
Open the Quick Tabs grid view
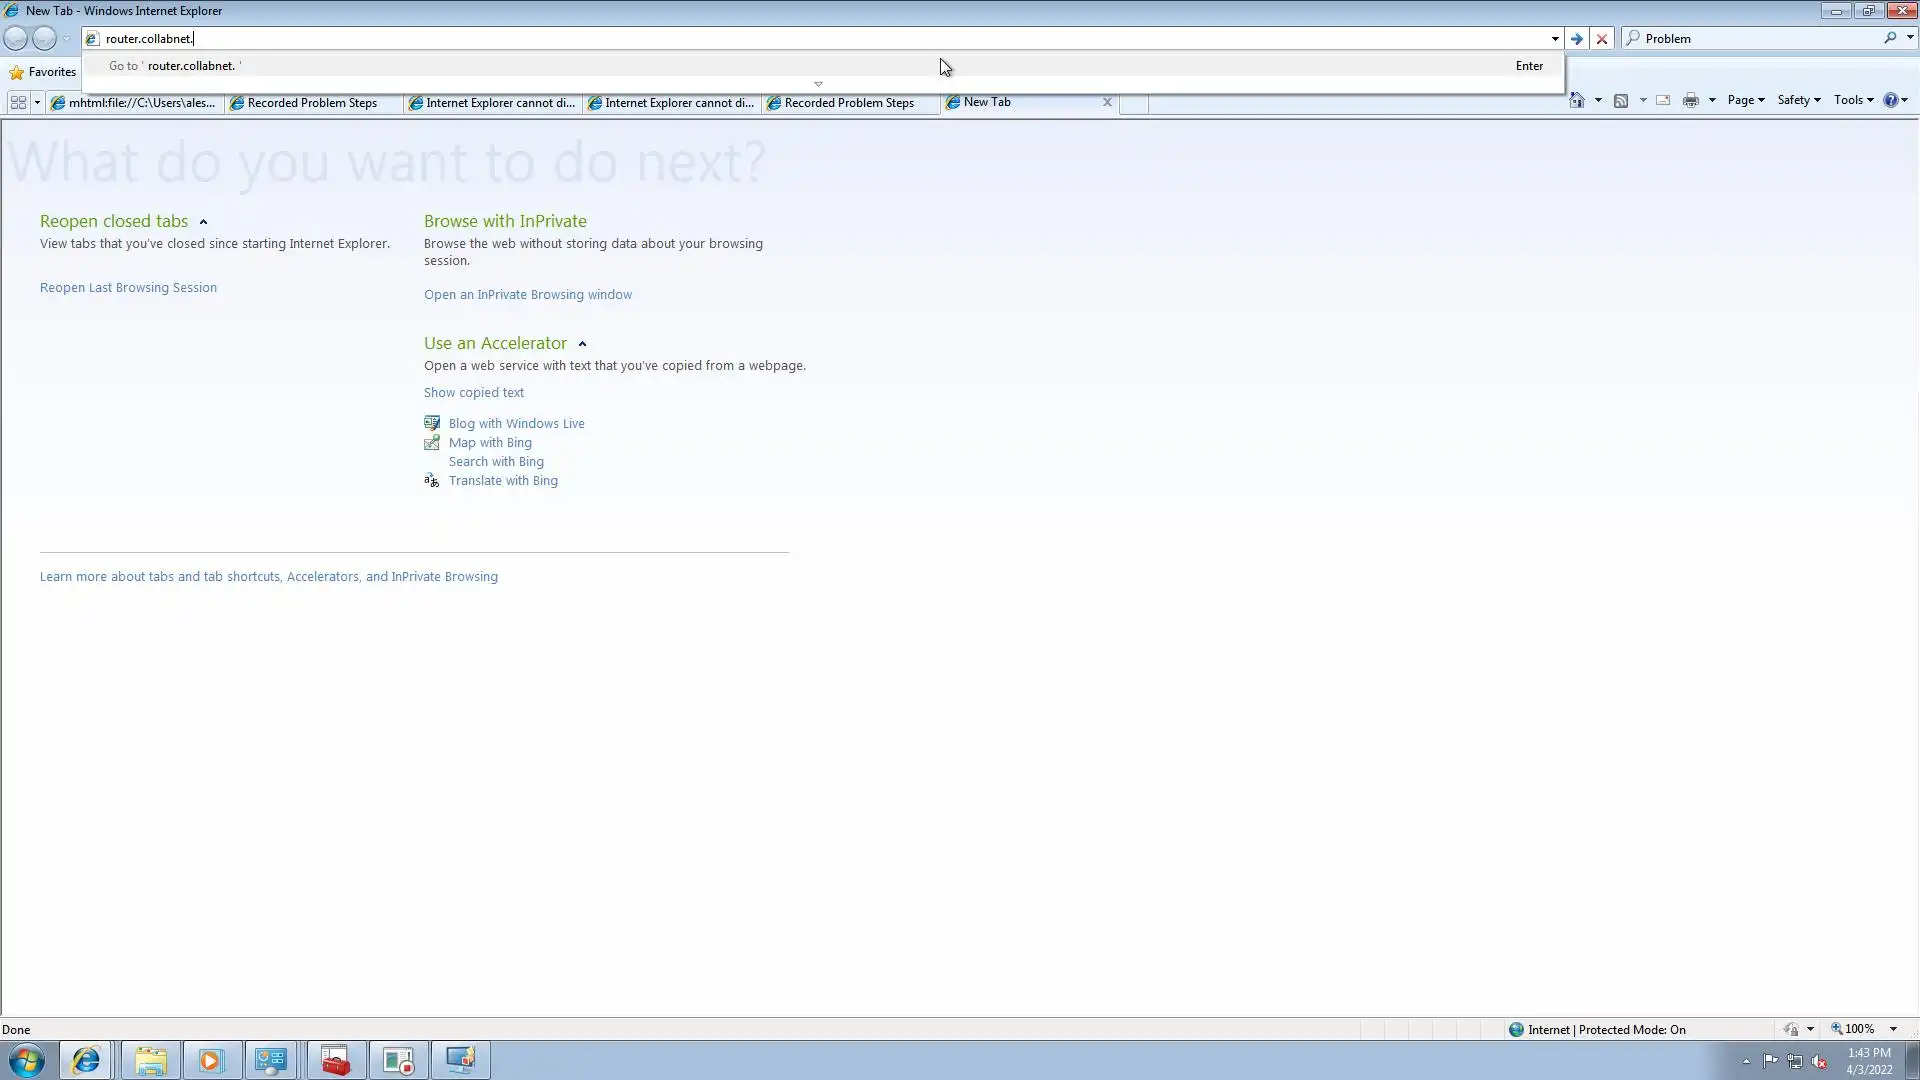click(18, 102)
